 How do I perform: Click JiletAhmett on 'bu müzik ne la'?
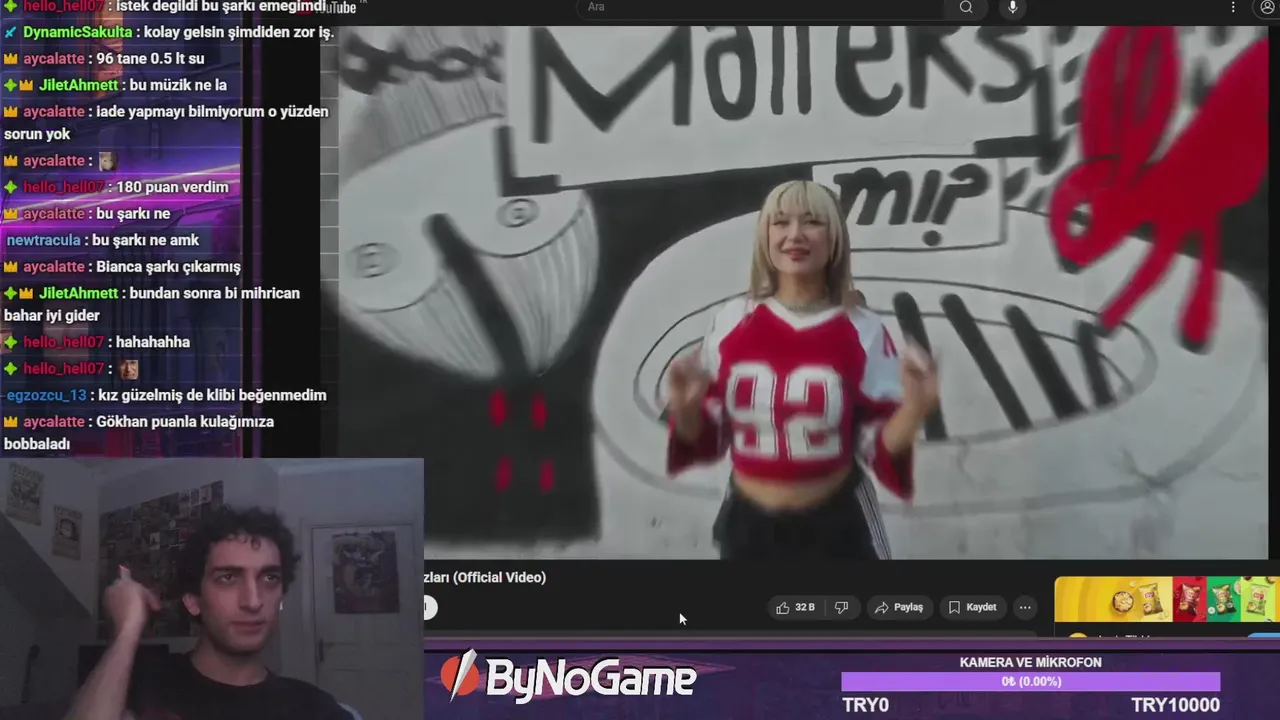78,85
